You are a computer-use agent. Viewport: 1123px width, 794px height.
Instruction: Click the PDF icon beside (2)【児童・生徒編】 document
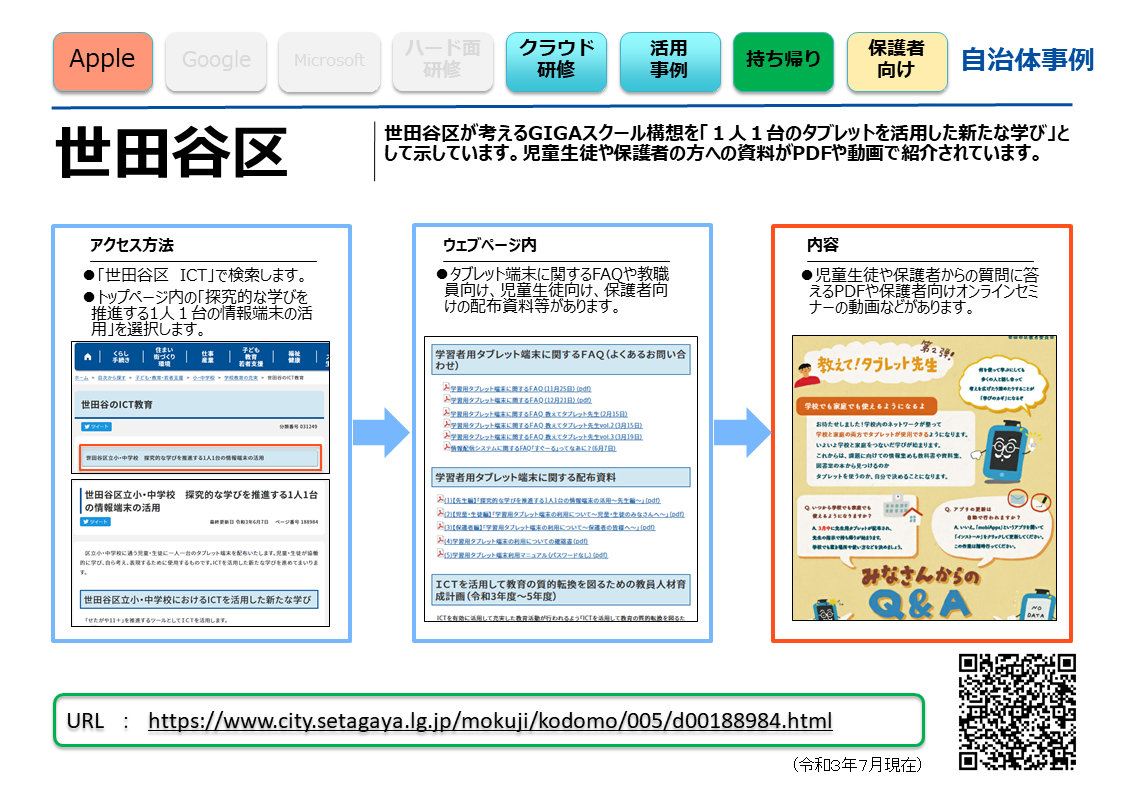coord(440,513)
